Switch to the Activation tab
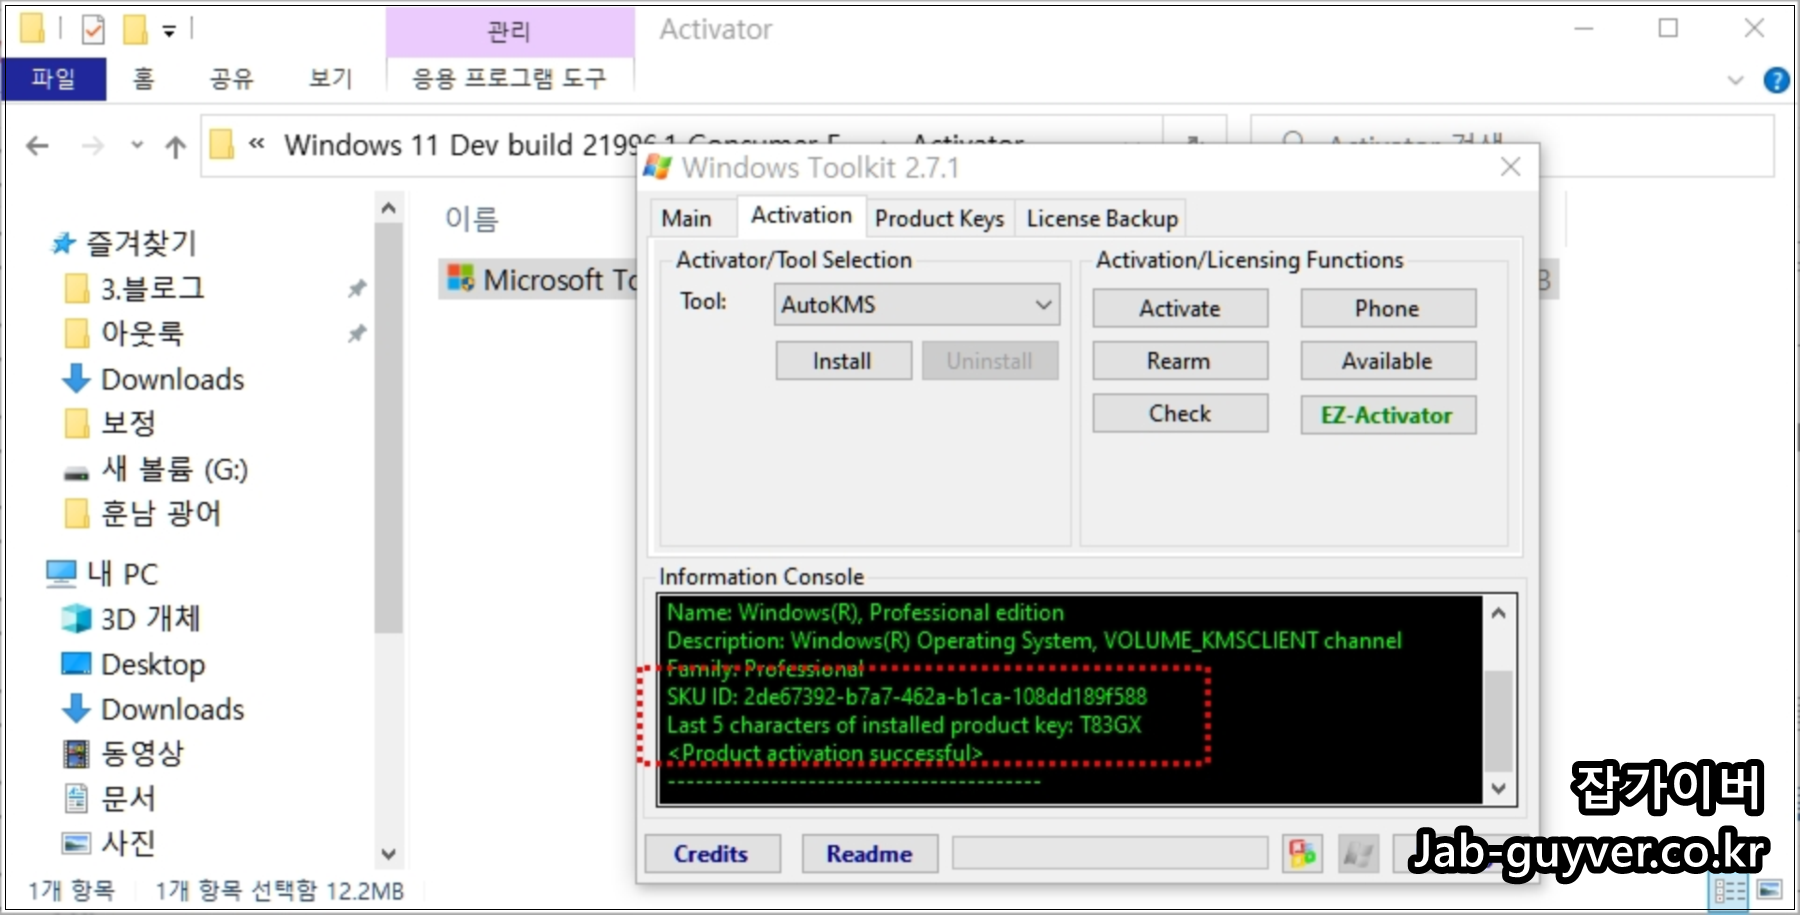The image size is (1800, 915). click(x=801, y=215)
